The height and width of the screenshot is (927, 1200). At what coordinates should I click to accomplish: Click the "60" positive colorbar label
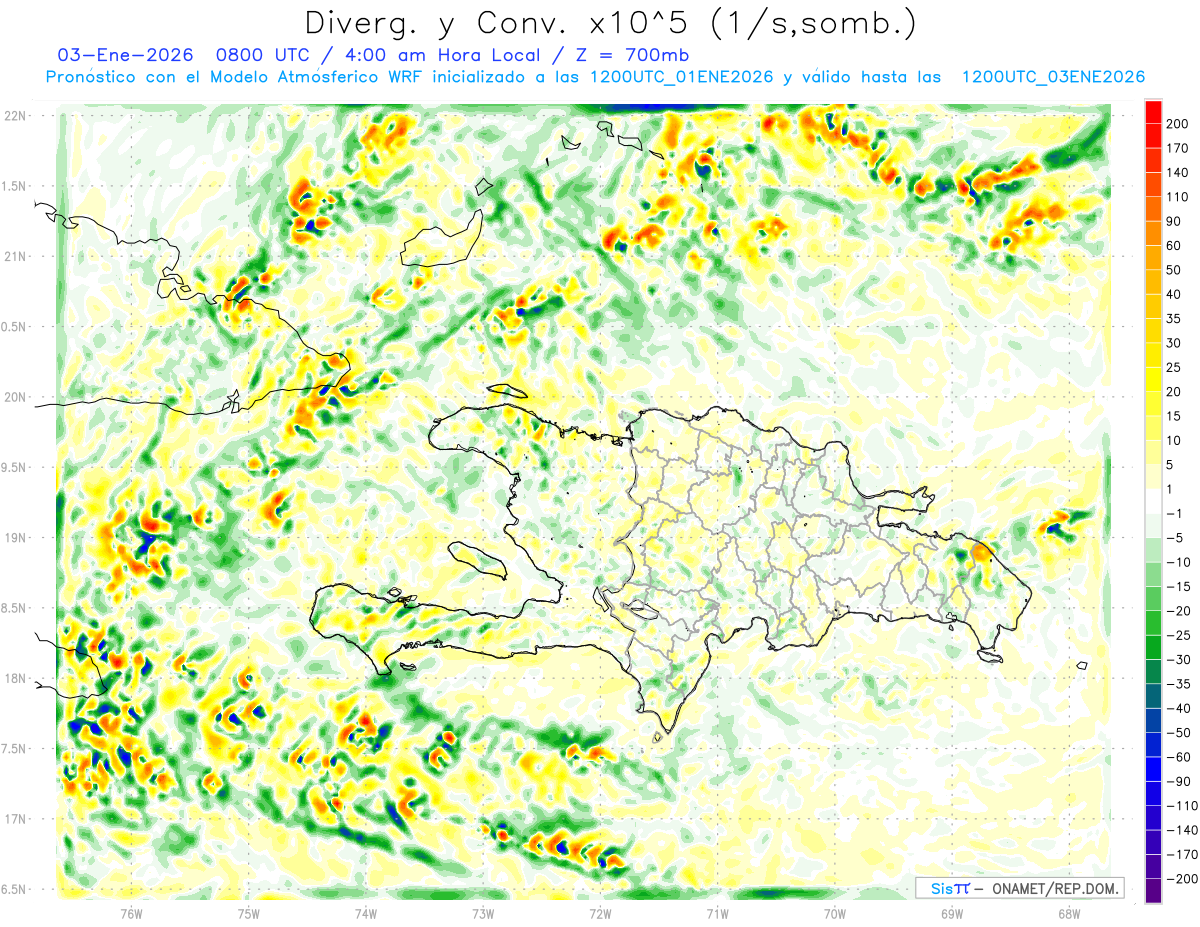[1174, 246]
